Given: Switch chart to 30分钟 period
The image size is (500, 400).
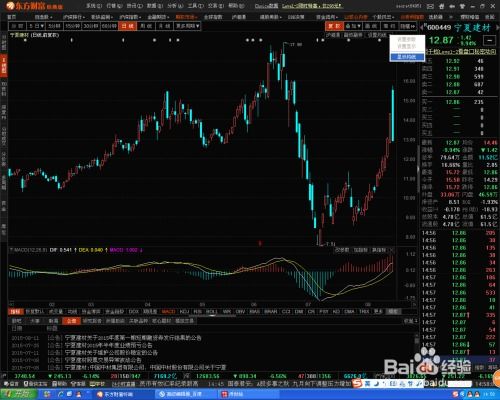Looking at the screenshot, I should click(x=91, y=26).
